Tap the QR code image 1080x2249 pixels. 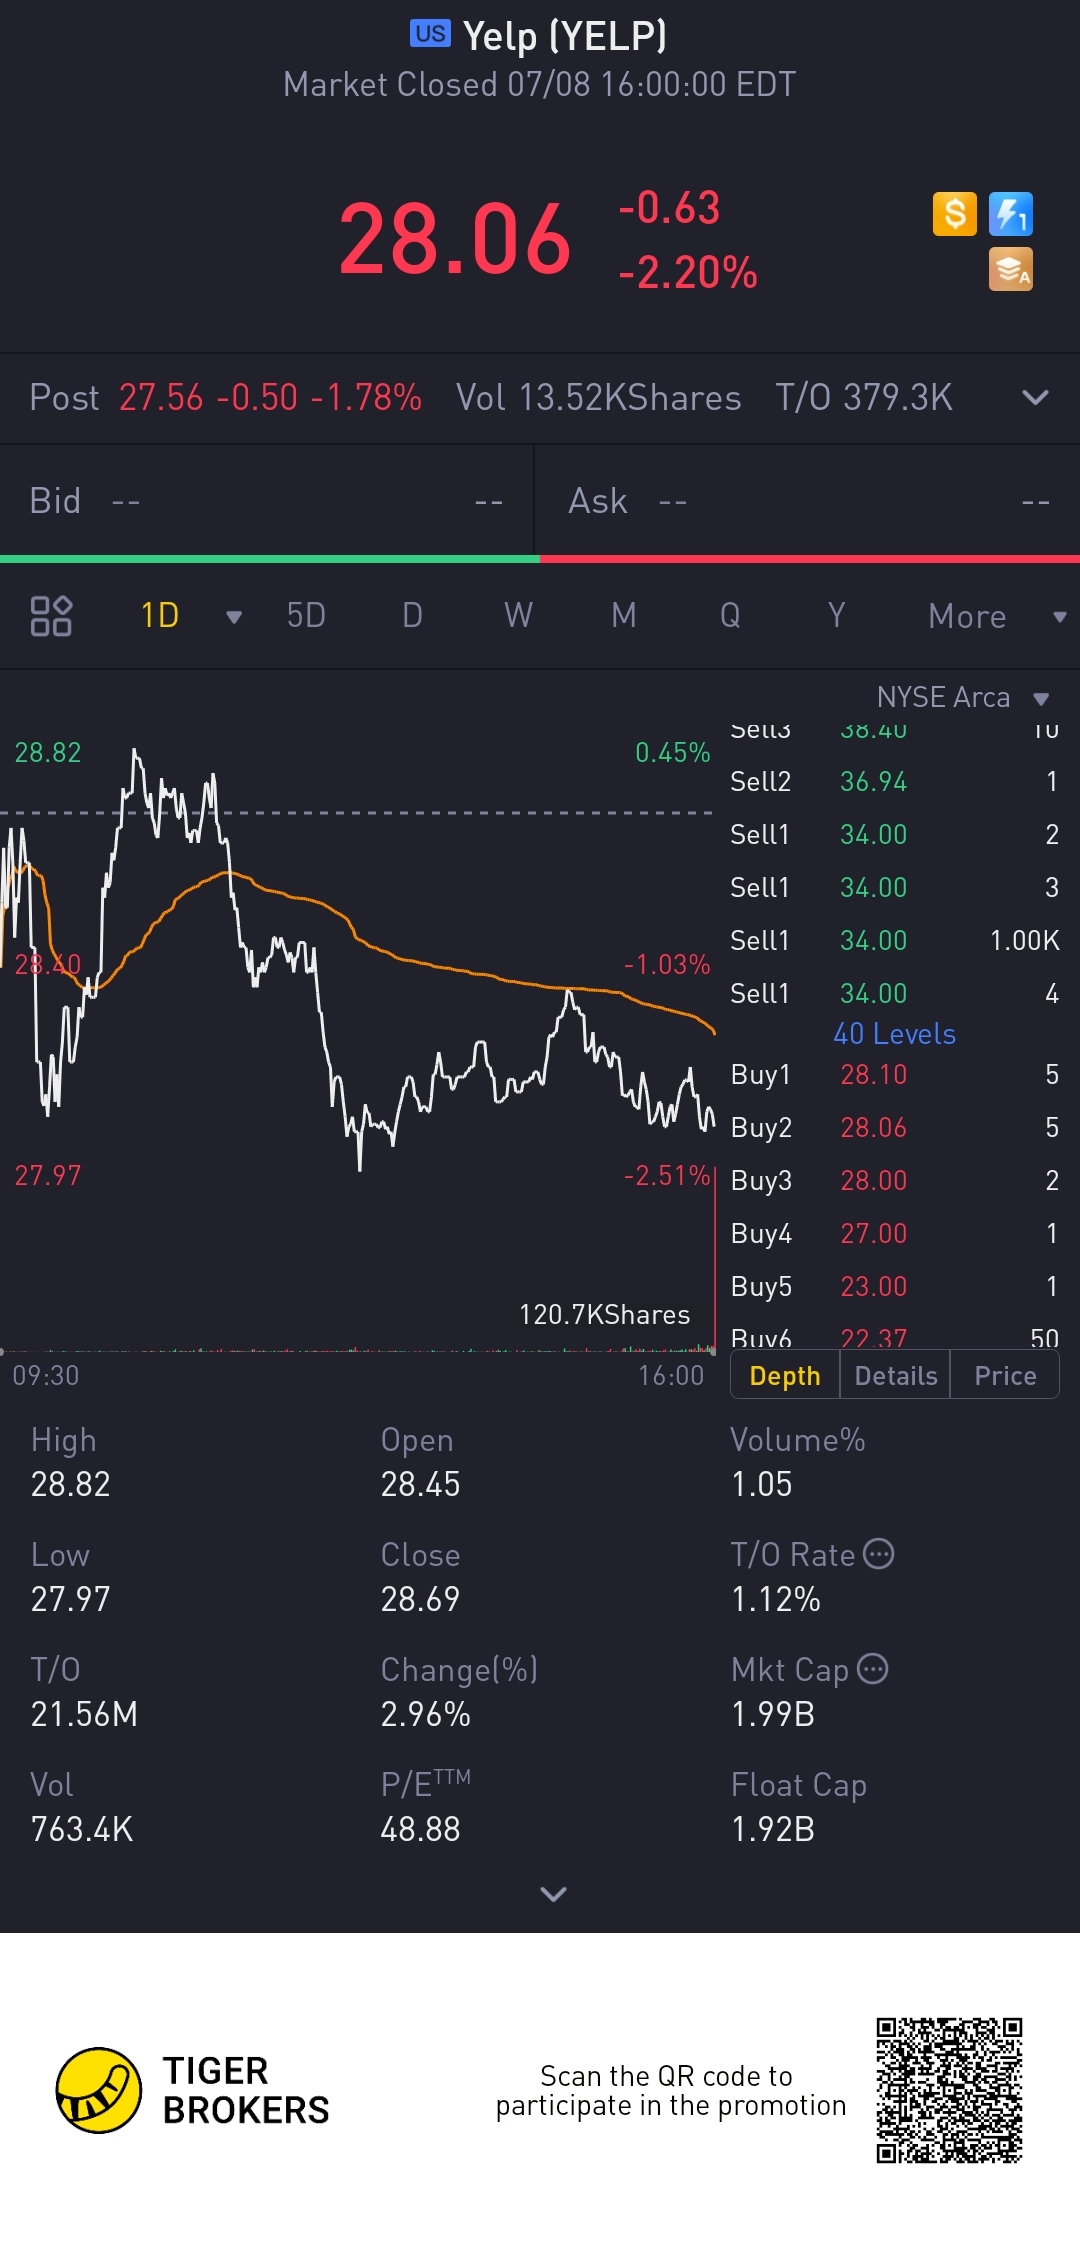tap(949, 2090)
